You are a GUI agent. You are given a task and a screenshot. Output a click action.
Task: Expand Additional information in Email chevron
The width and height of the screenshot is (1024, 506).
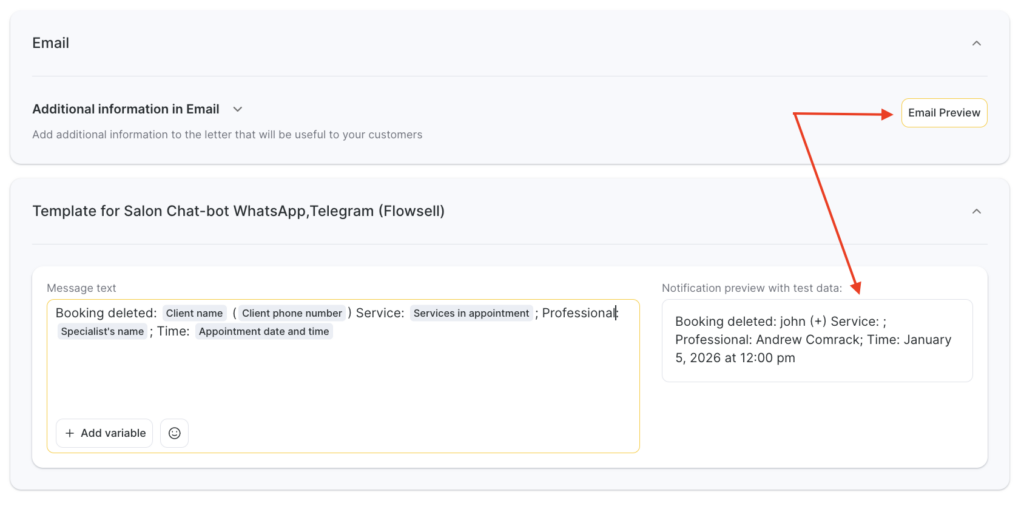tap(237, 109)
